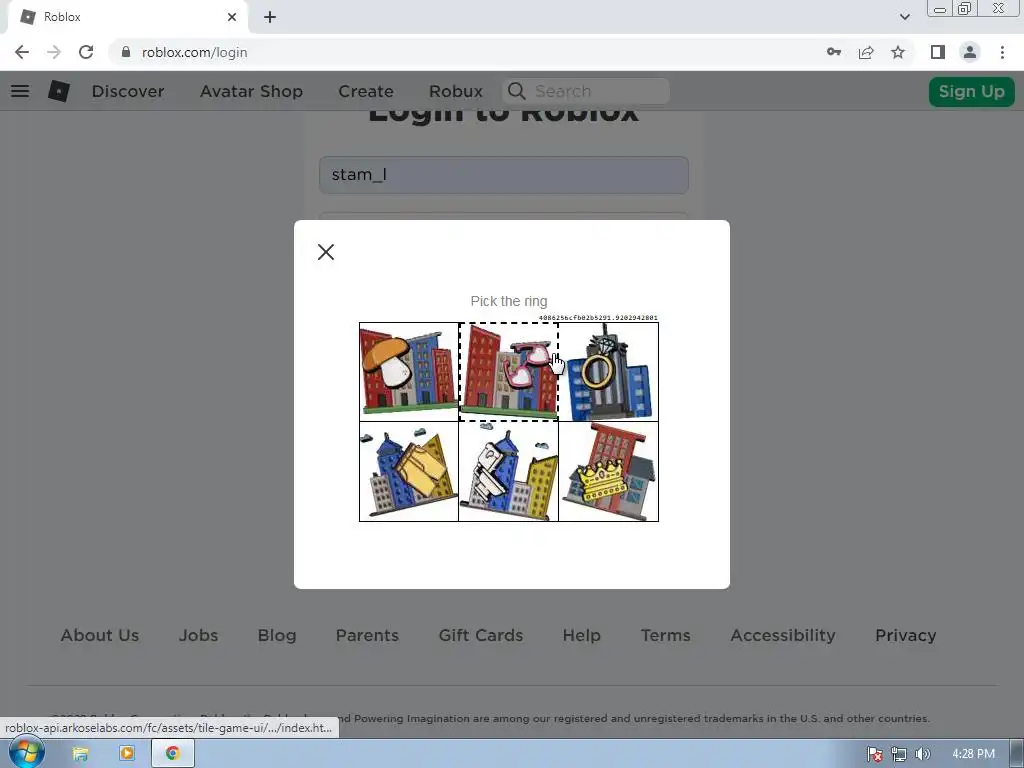
Task: Pick the microscope image tile
Action: coord(509,472)
